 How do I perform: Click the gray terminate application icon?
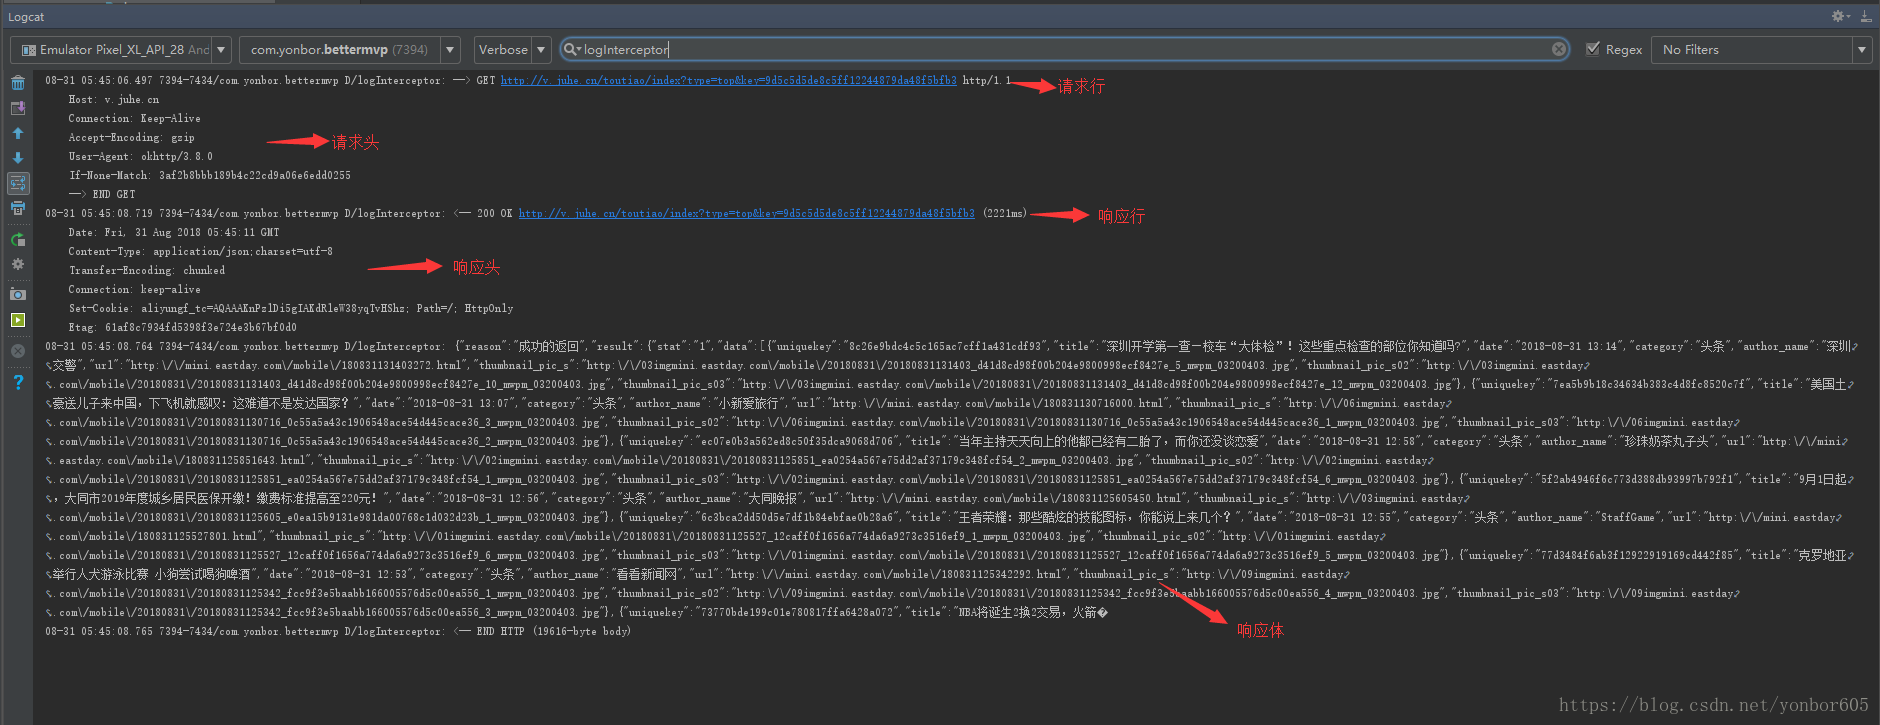(18, 351)
